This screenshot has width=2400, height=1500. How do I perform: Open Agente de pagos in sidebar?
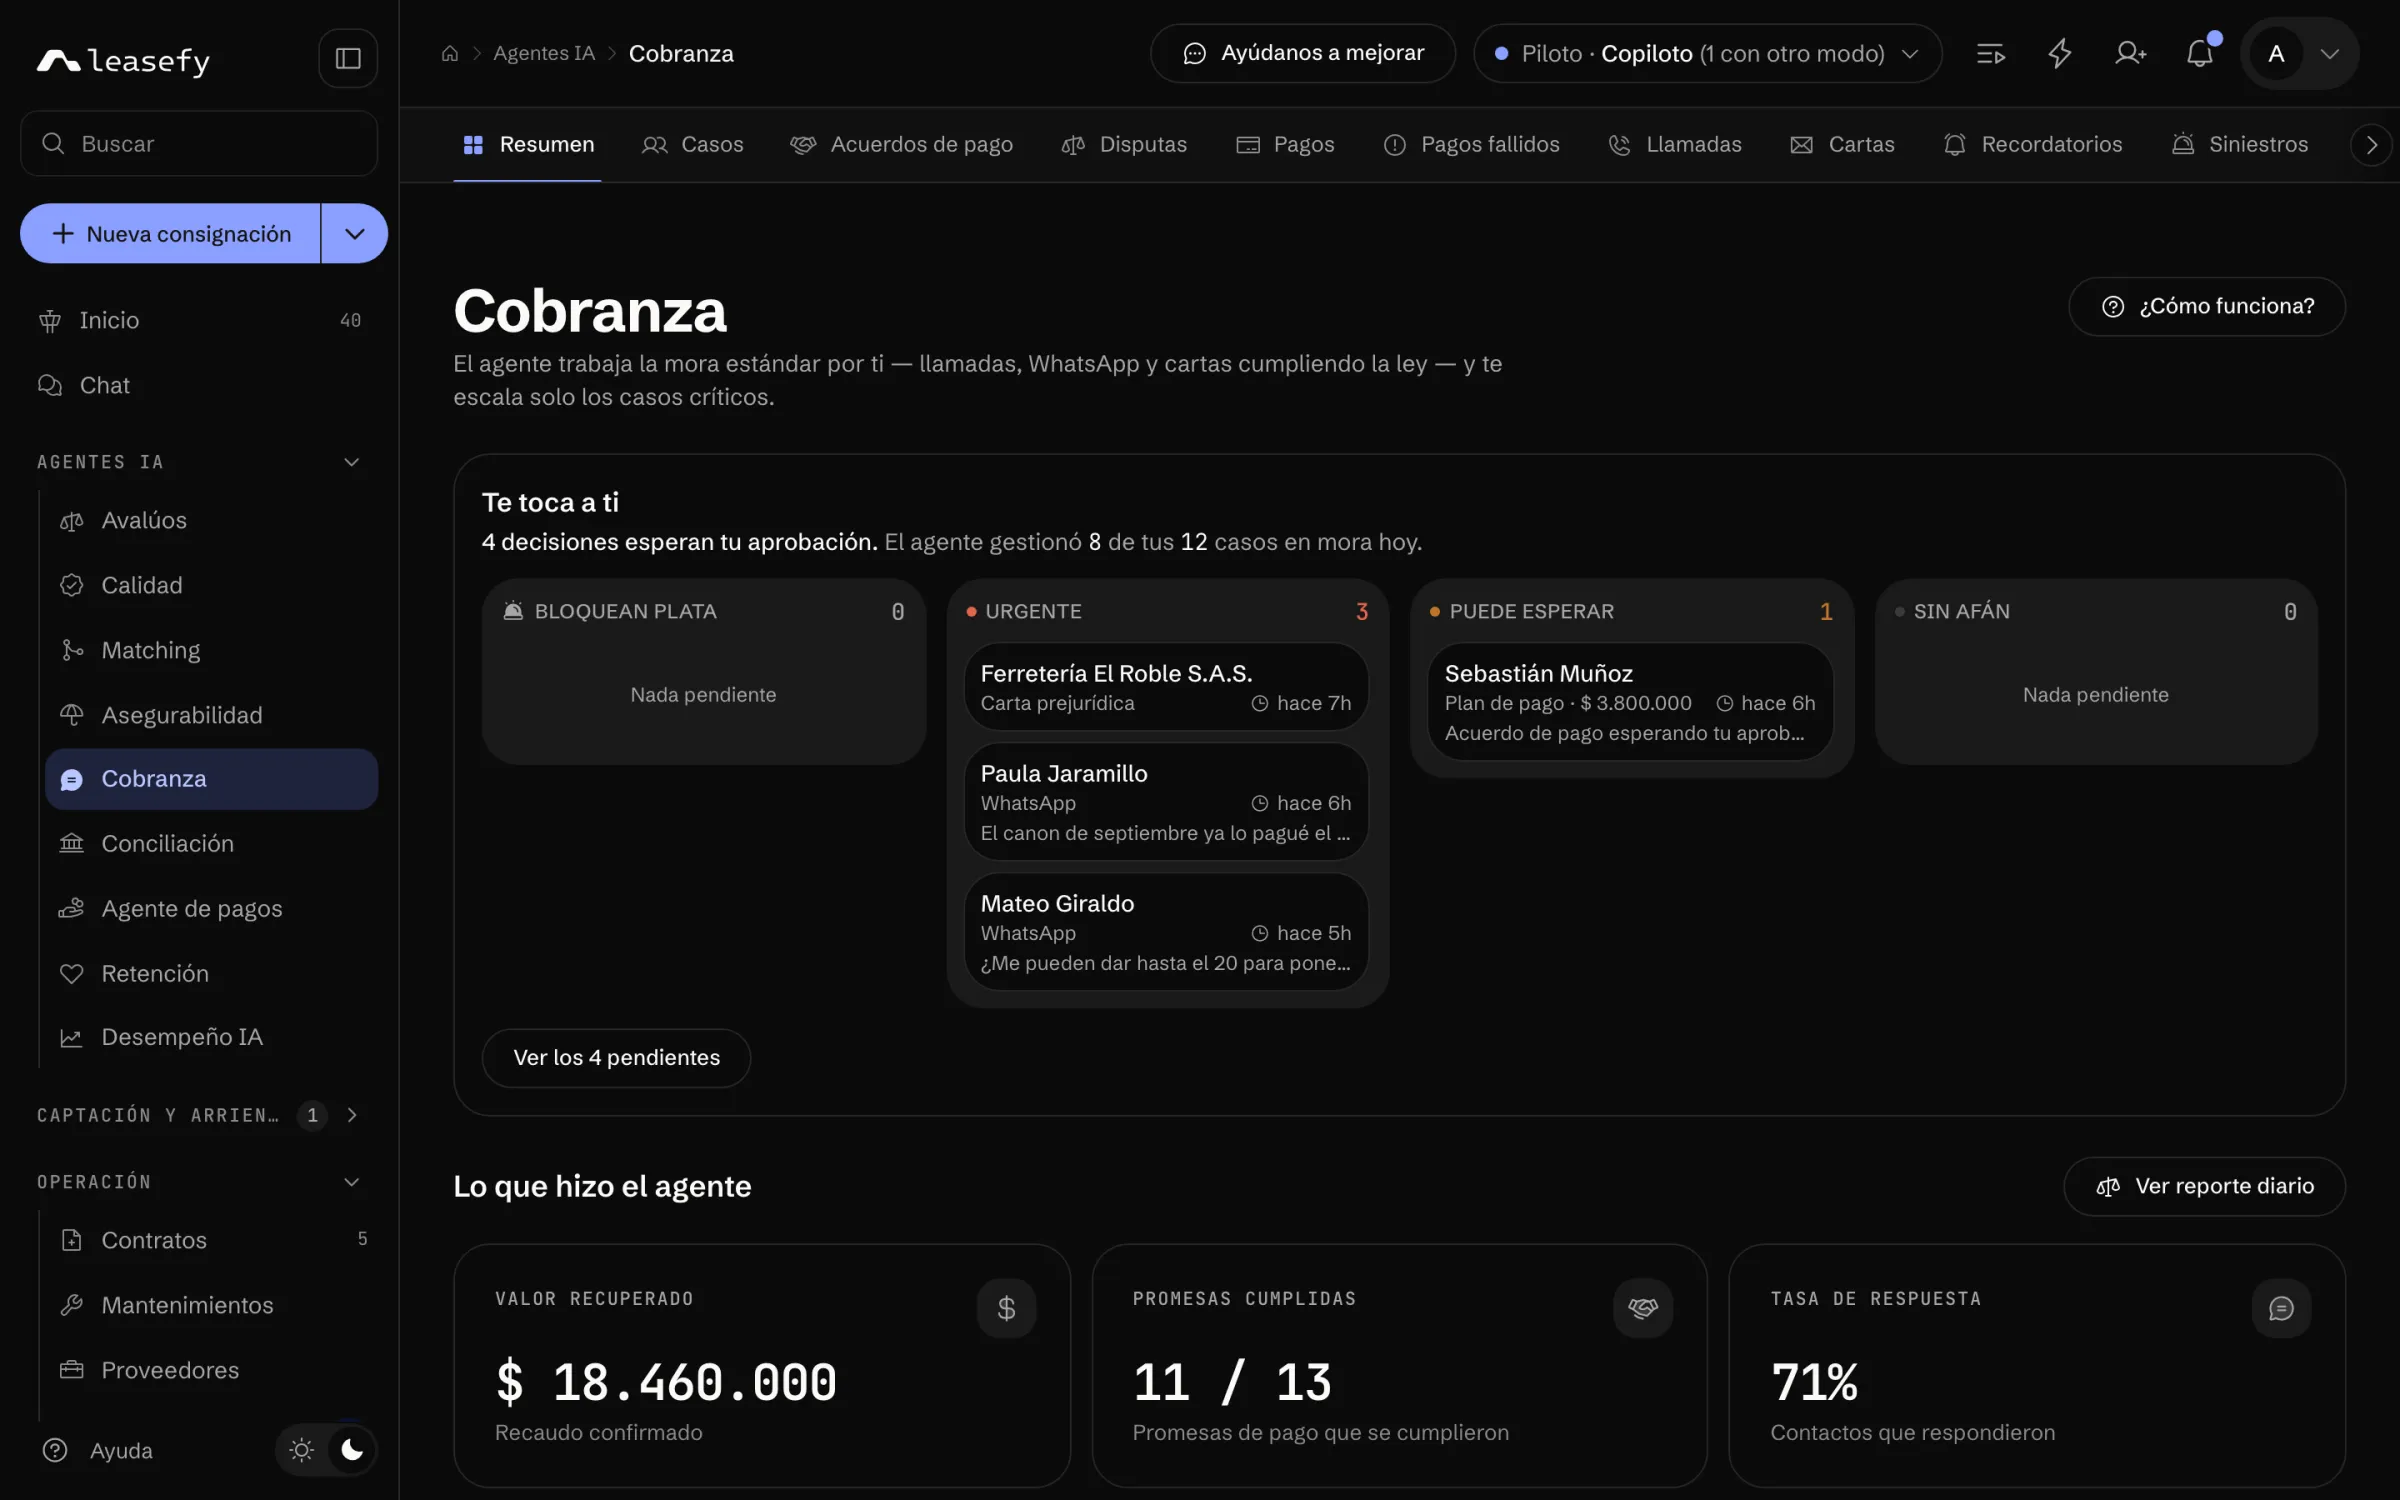212,908
